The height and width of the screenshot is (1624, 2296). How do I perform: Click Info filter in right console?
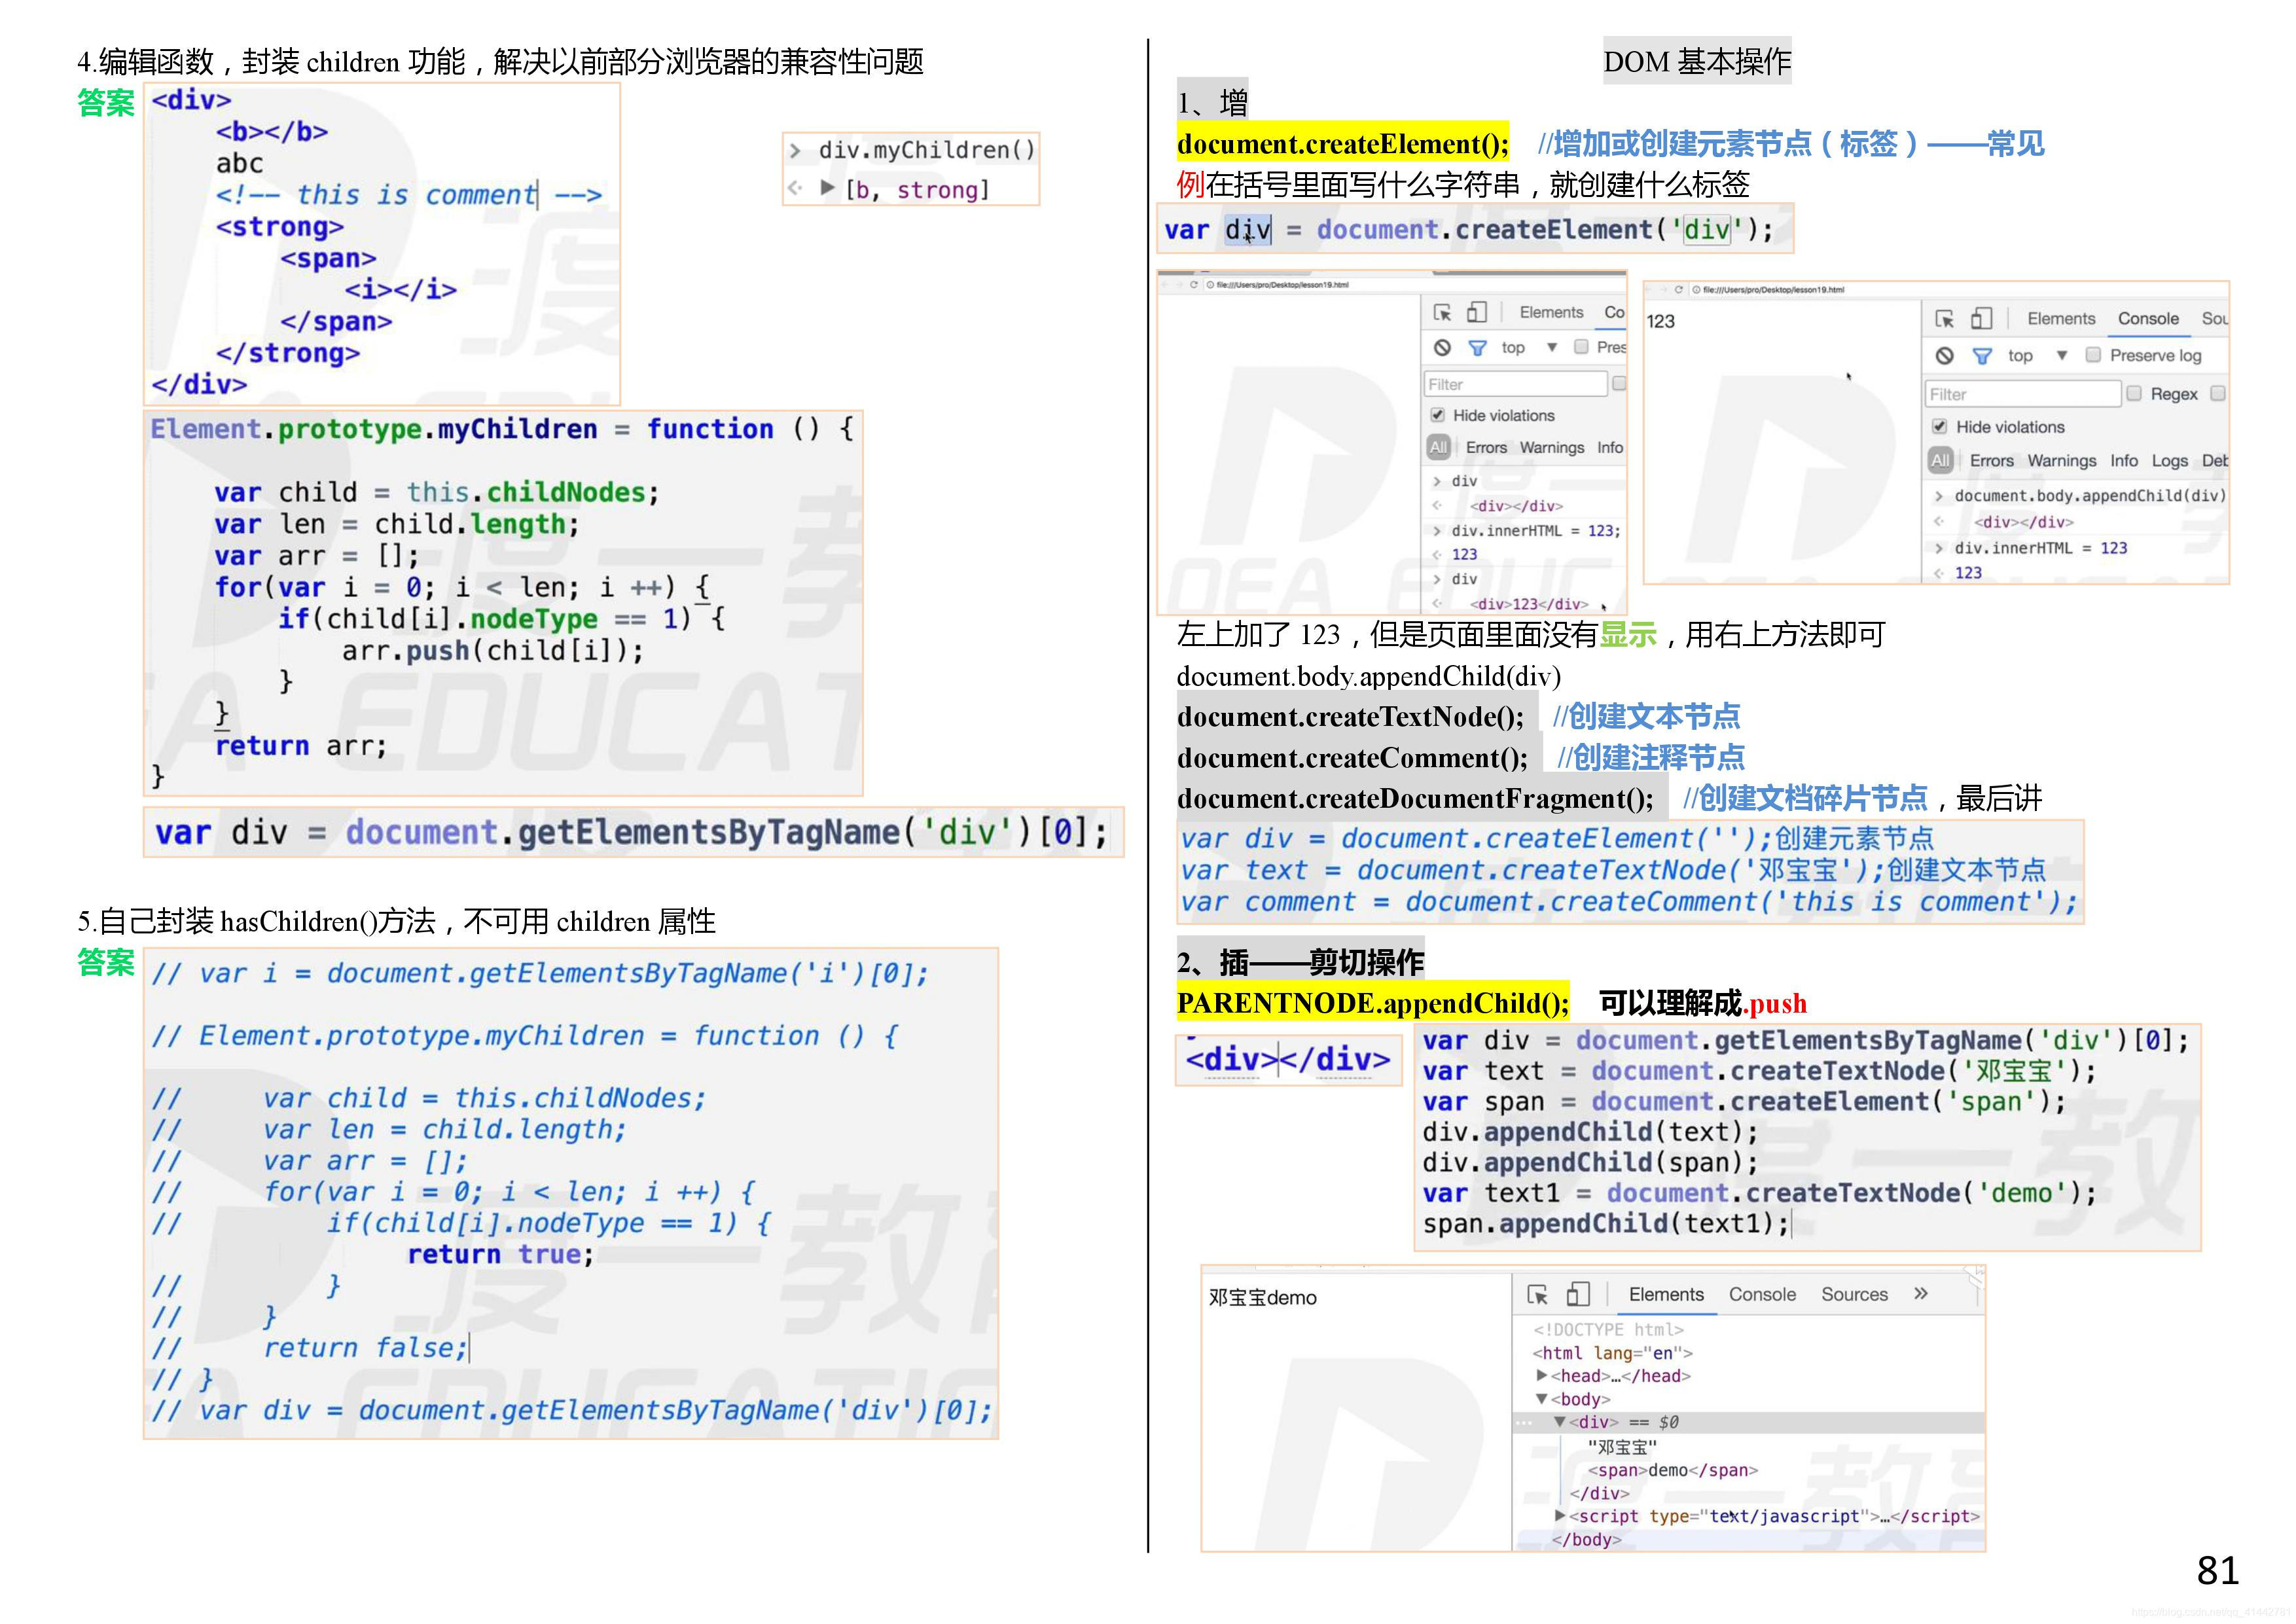[x=2124, y=461]
